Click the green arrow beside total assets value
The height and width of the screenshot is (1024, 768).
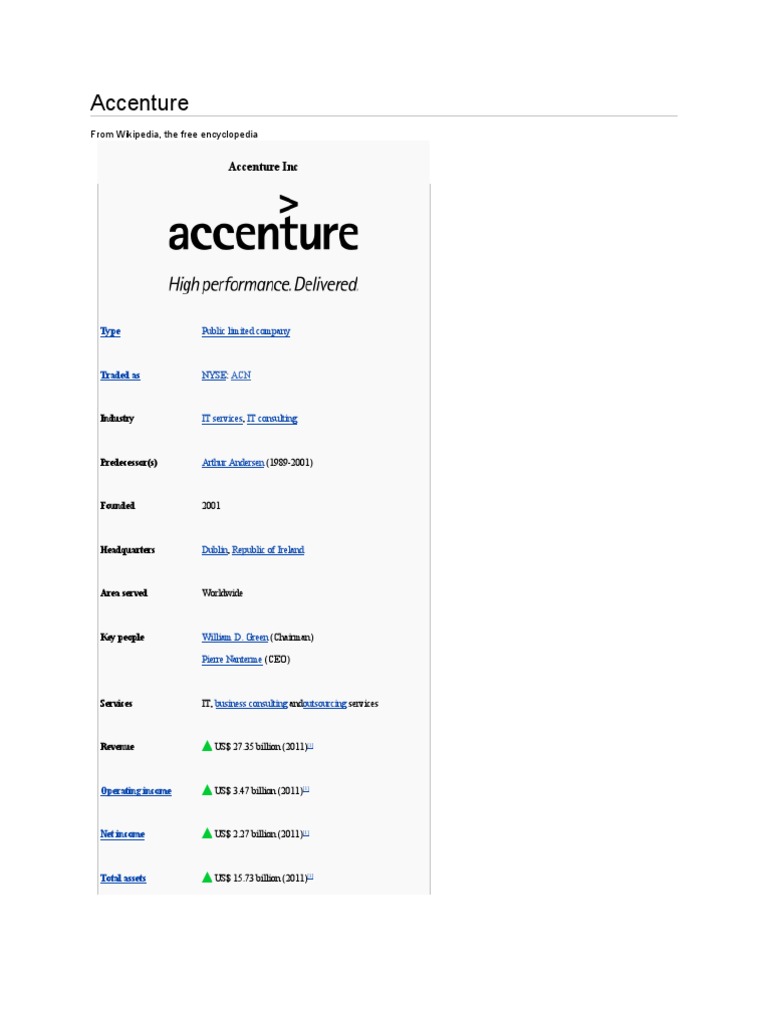click(x=207, y=877)
